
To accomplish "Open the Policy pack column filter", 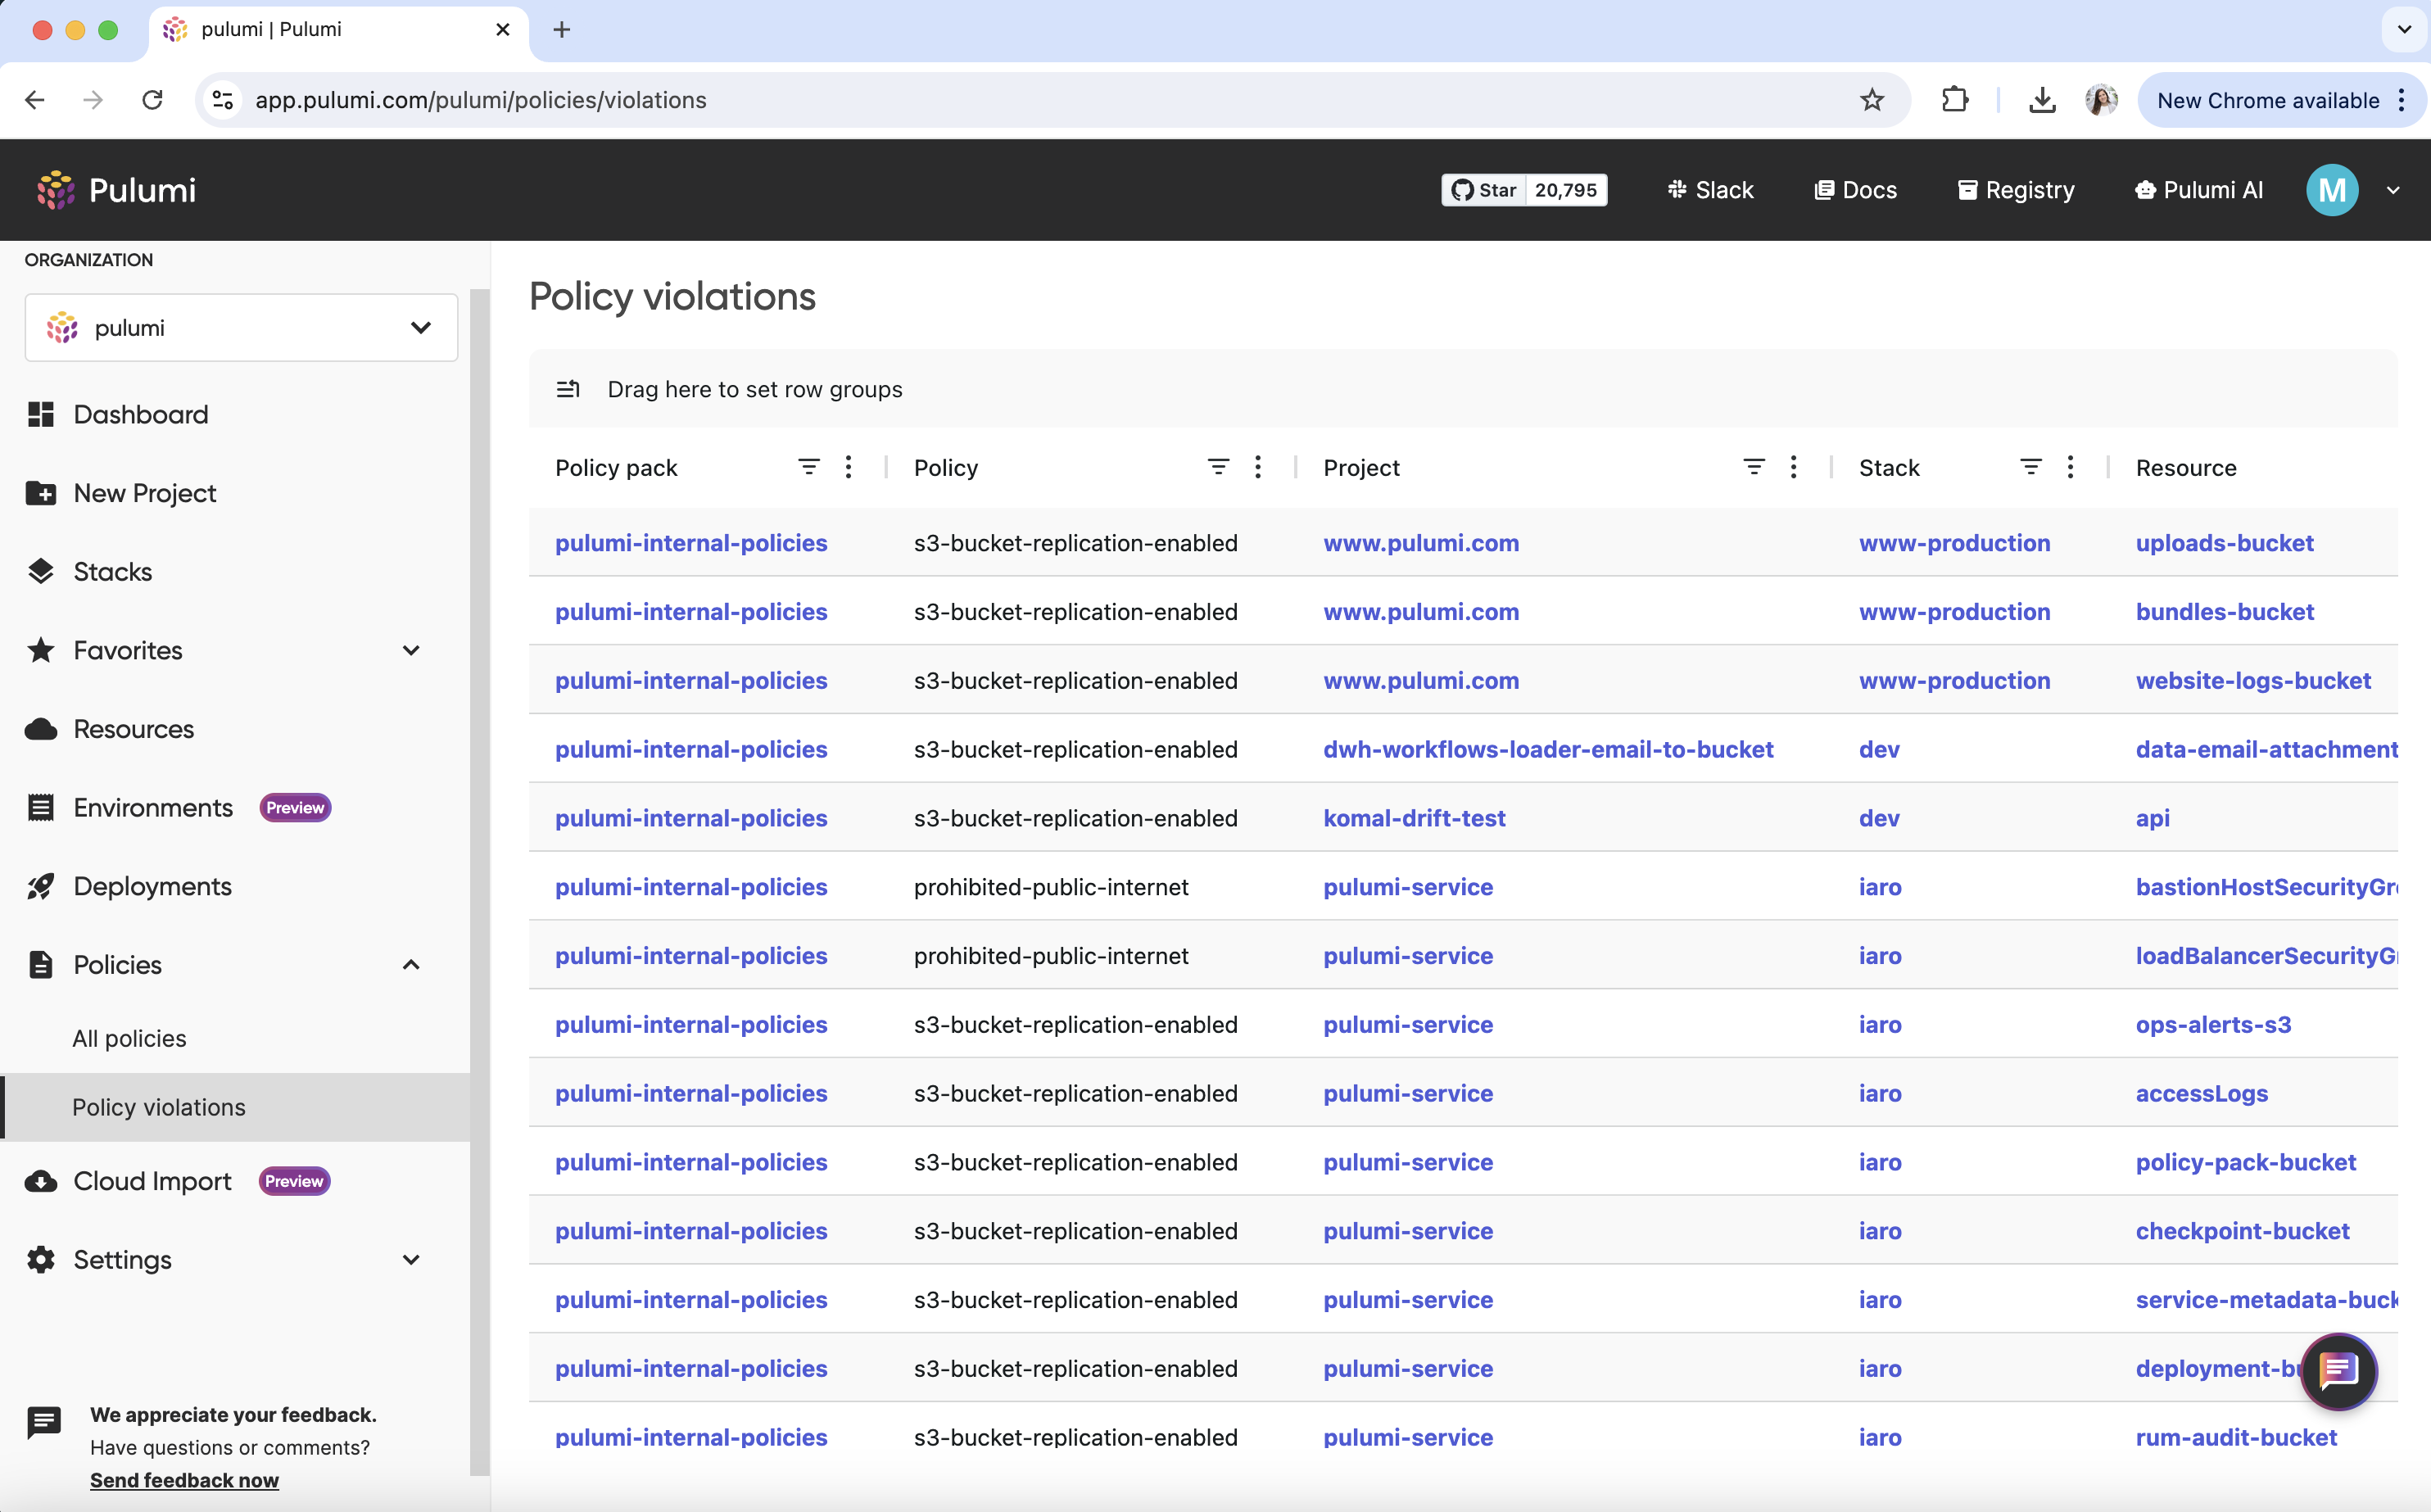I will coord(809,467).
